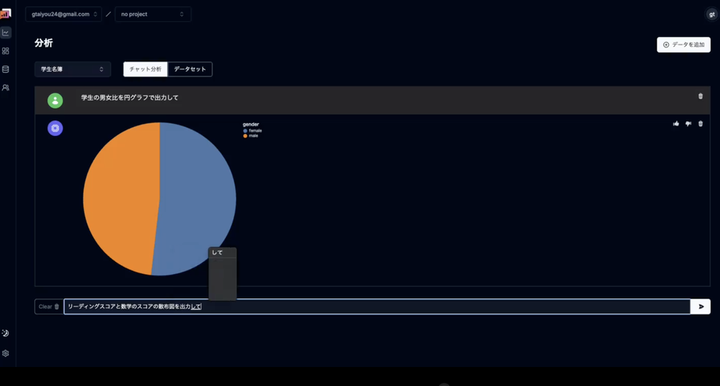Open the users icon in sidebar

pos(6,87)
